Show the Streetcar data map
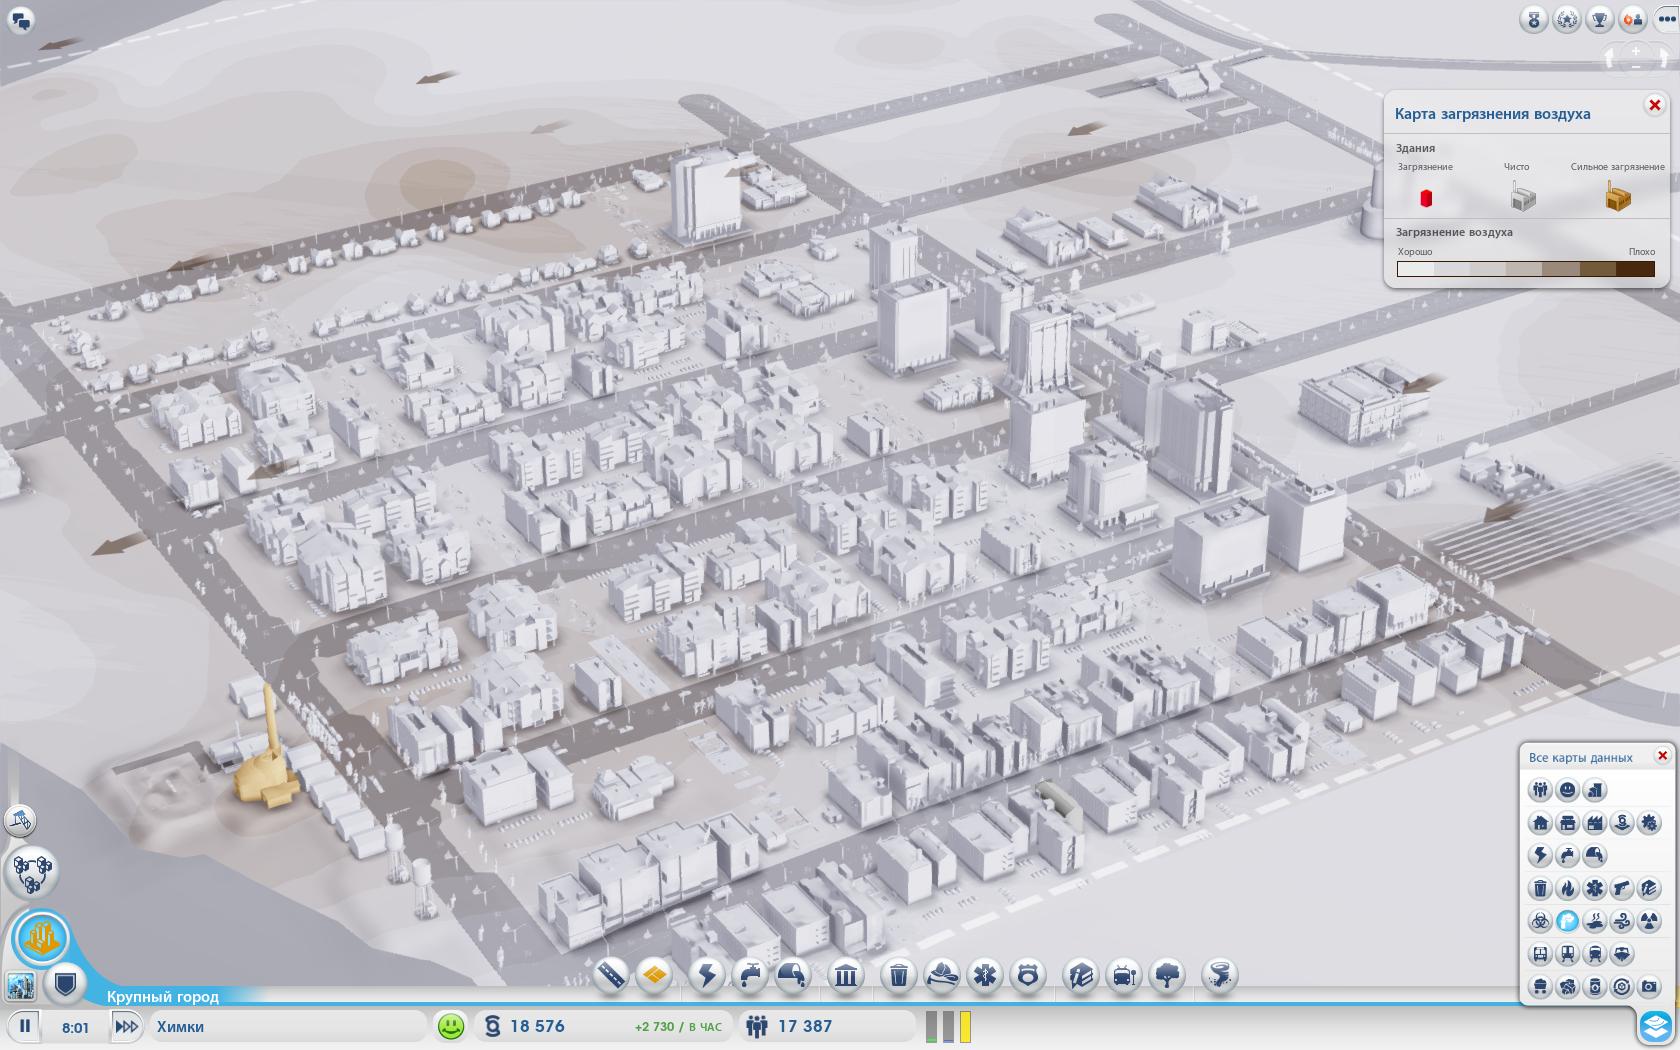1680x1050 pixels. (1567, 954)
